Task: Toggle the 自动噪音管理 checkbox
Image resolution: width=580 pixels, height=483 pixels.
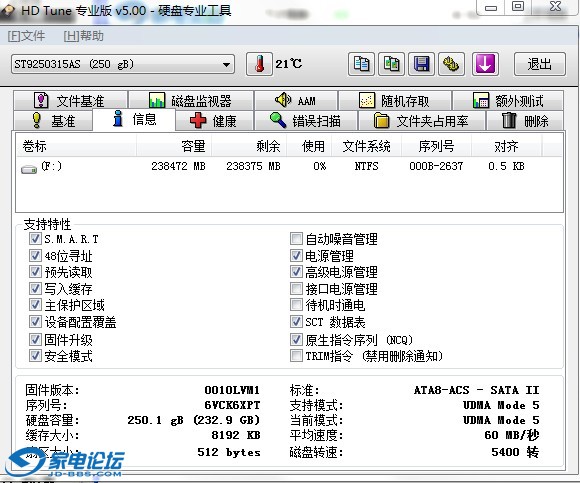Action: pos(296,239)
